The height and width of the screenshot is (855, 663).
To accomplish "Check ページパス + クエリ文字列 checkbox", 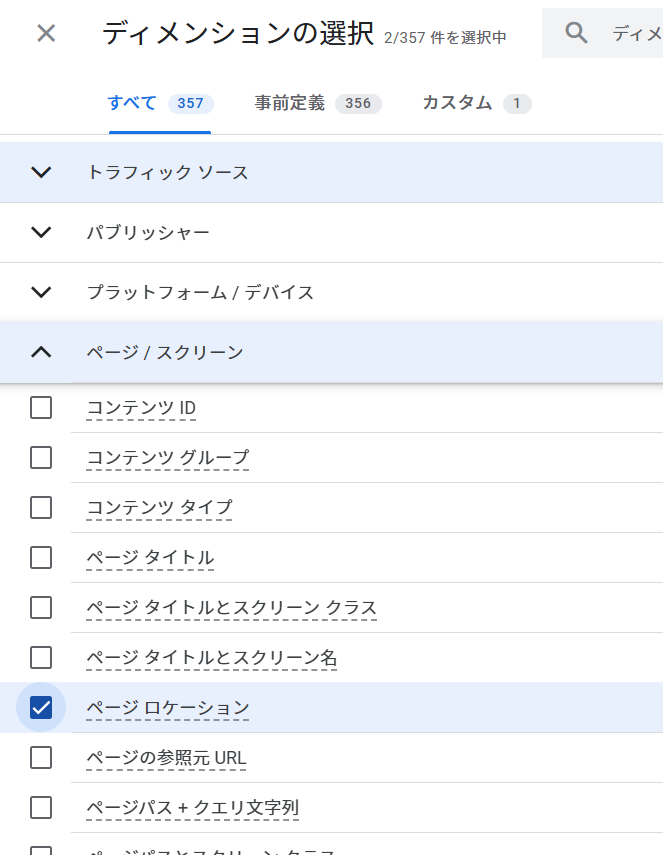I will [x=41, y=807].
